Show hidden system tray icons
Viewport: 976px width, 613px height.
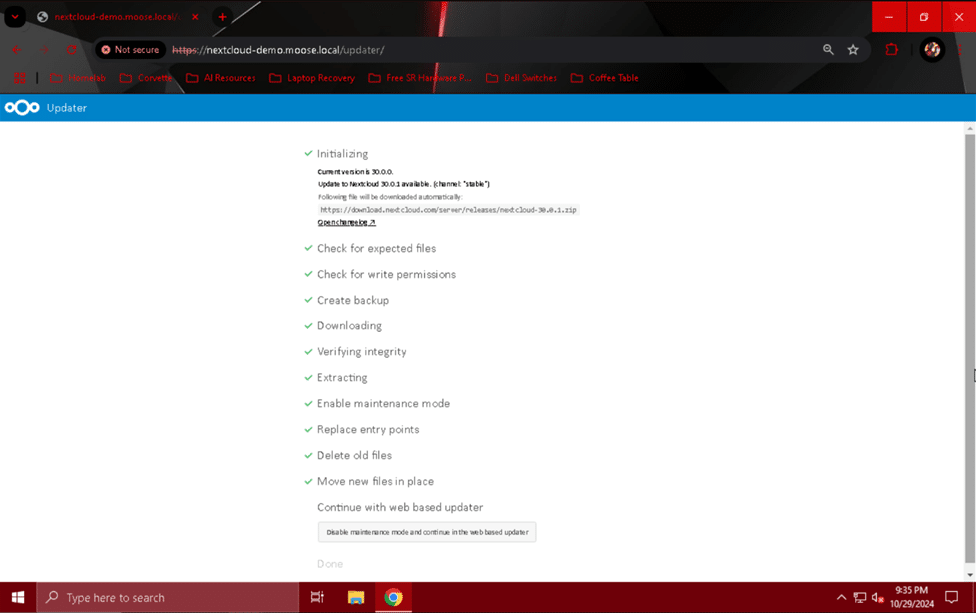pyautogui.click(x=841, y=597)
